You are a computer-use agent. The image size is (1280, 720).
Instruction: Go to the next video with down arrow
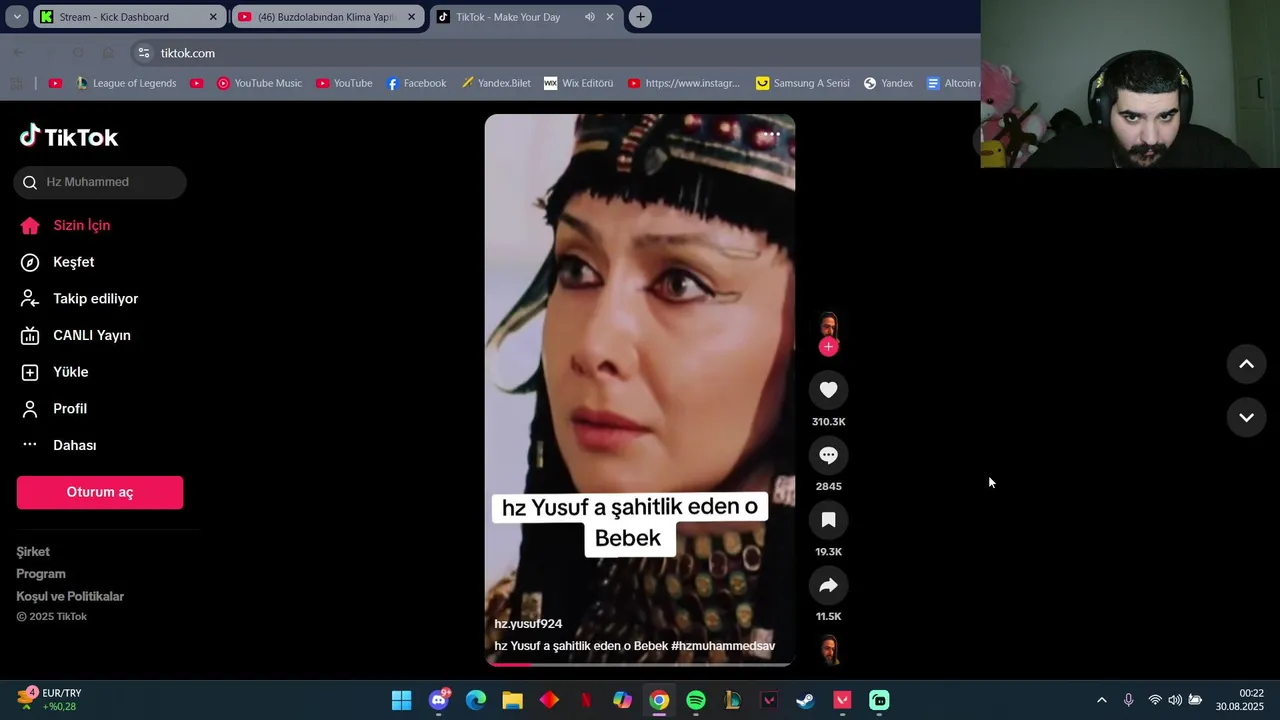tap(1246, 417)
